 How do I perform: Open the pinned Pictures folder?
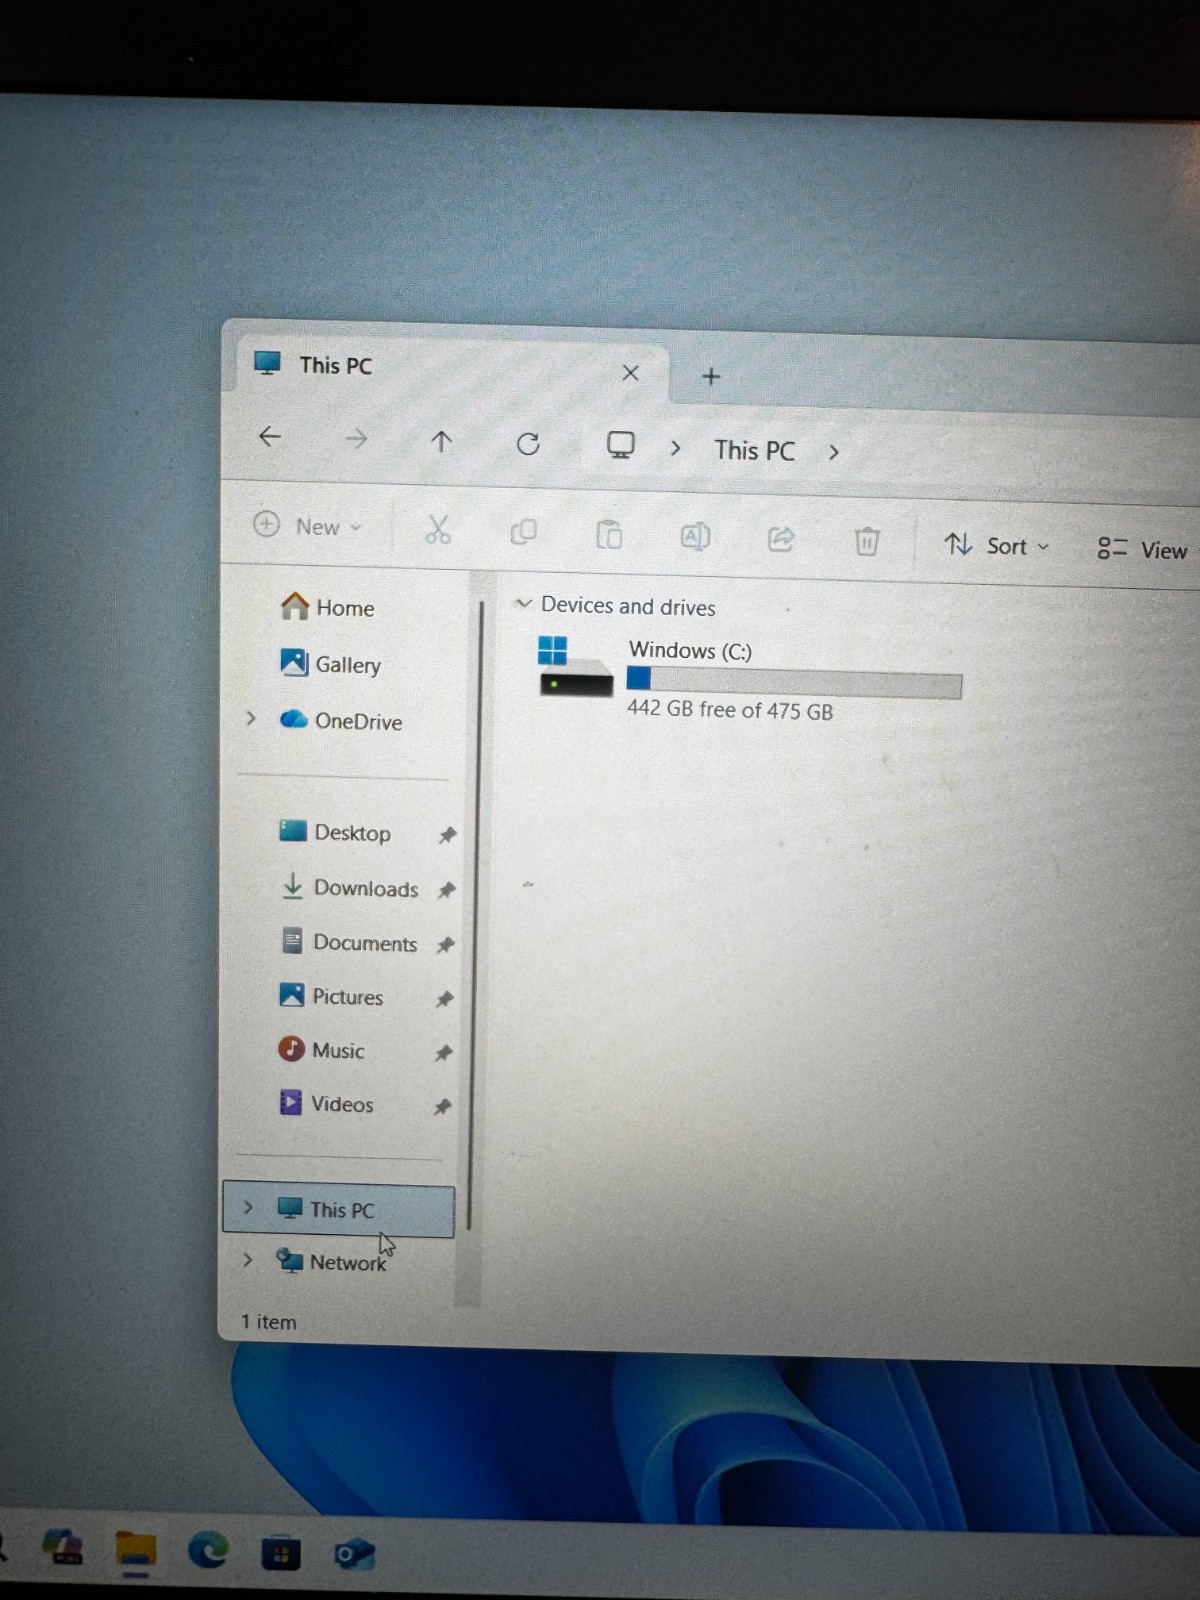(331, 996)
